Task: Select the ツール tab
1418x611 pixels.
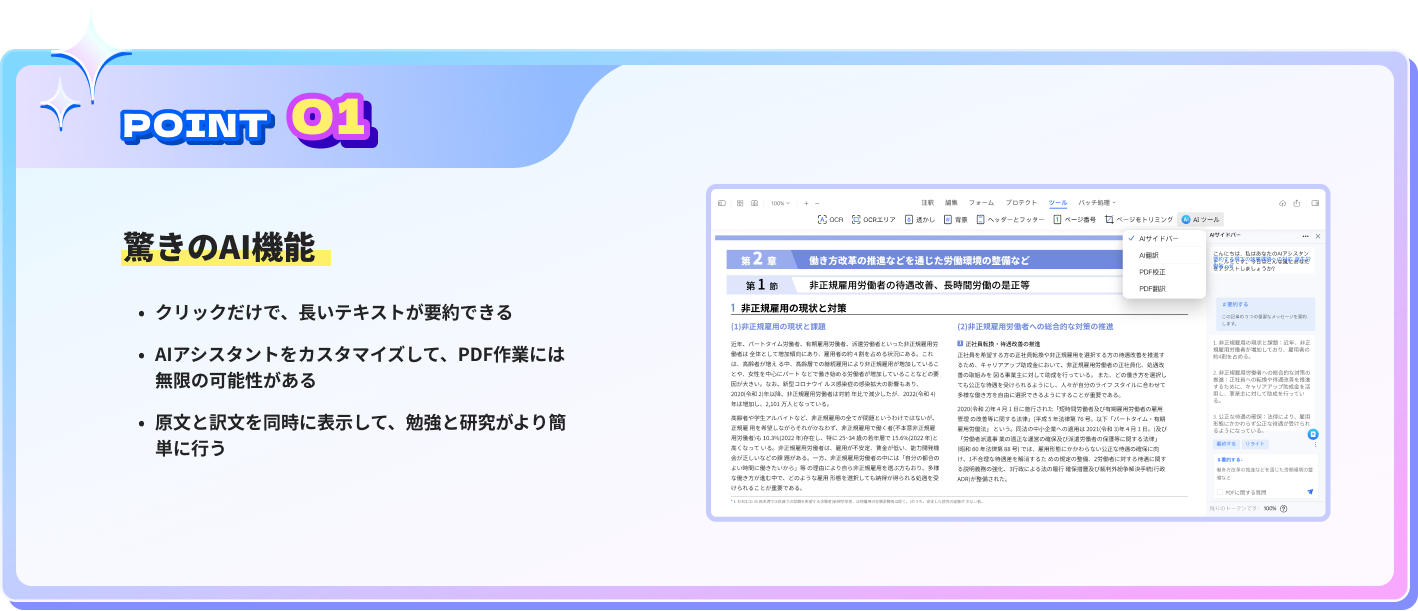Action: [1058, 203]
